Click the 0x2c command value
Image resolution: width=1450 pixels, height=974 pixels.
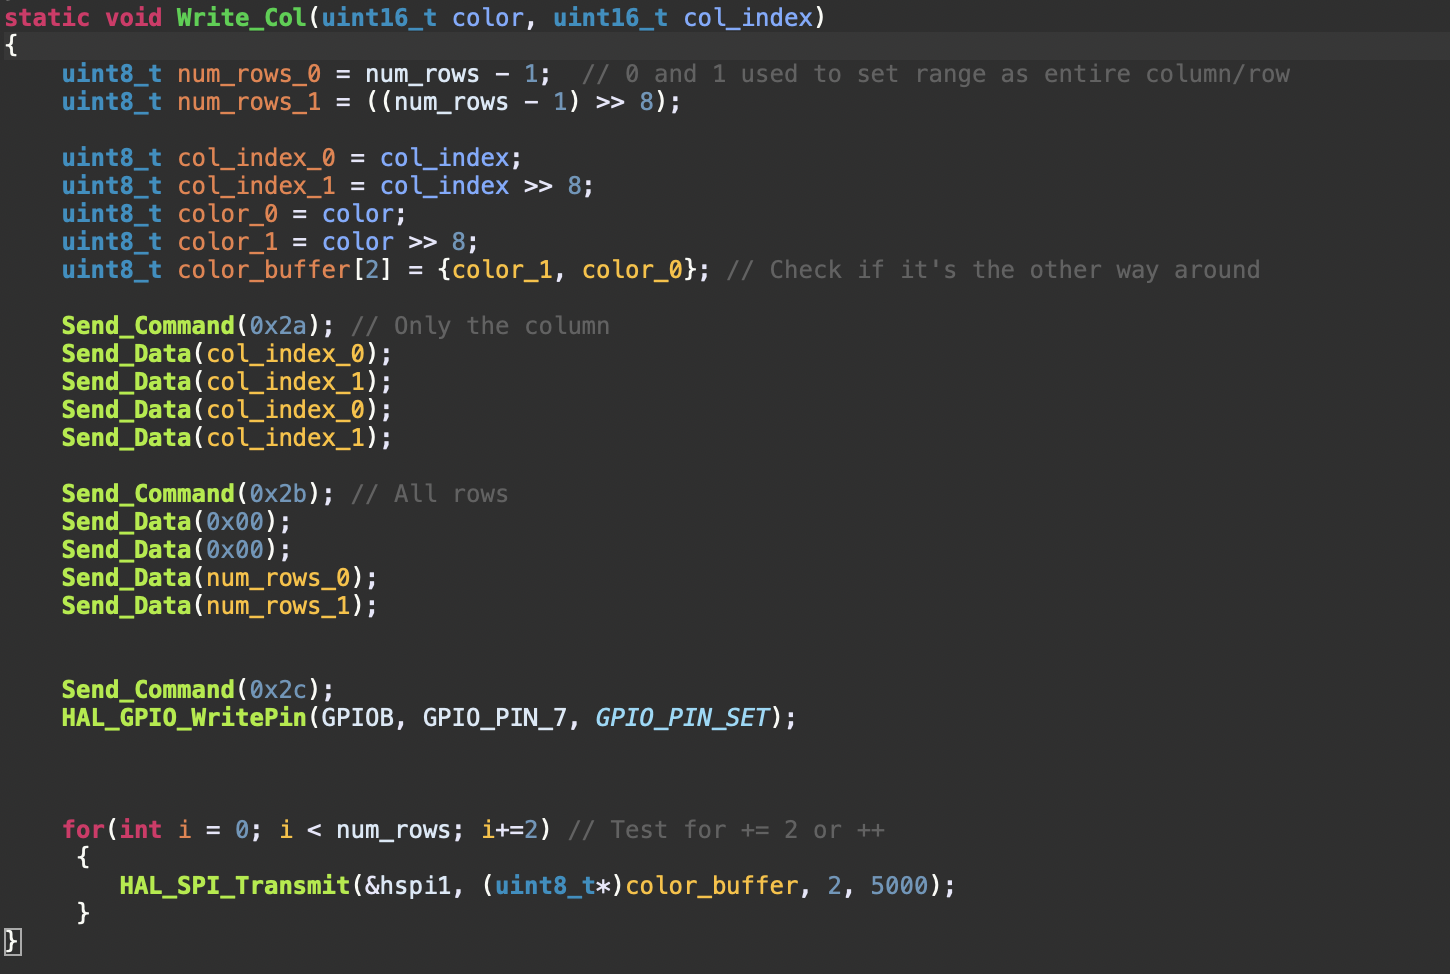(x=278, y=690)
